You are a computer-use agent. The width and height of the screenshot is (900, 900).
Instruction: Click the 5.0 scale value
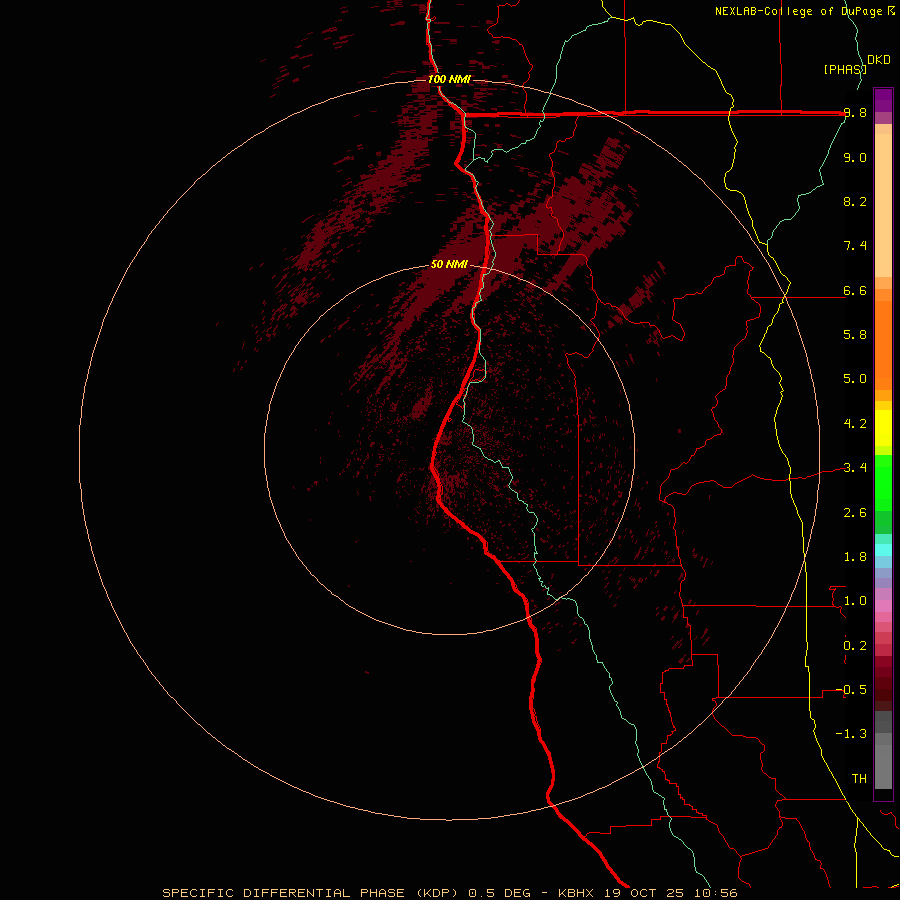855,379
